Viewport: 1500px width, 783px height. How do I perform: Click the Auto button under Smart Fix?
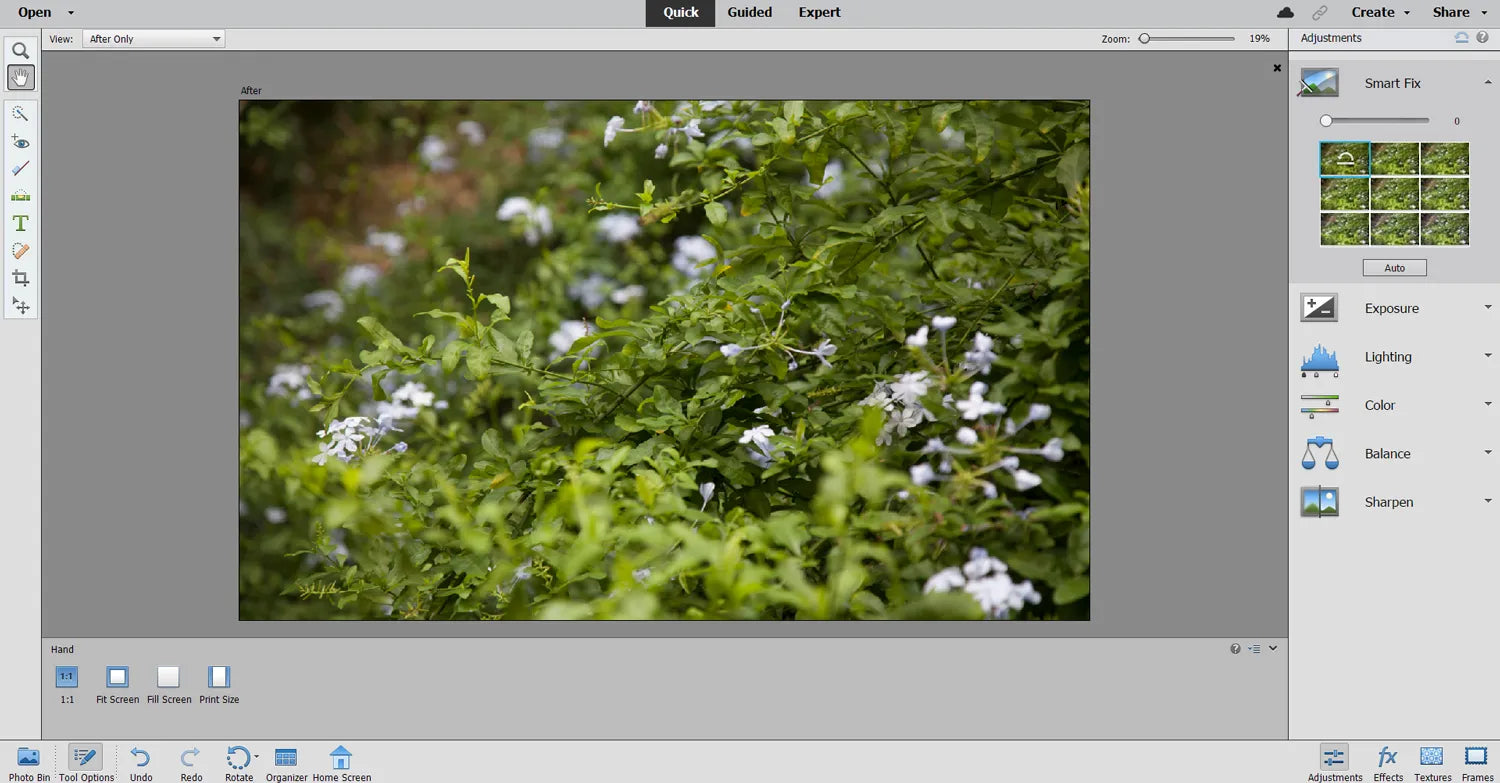point(1394,267)
